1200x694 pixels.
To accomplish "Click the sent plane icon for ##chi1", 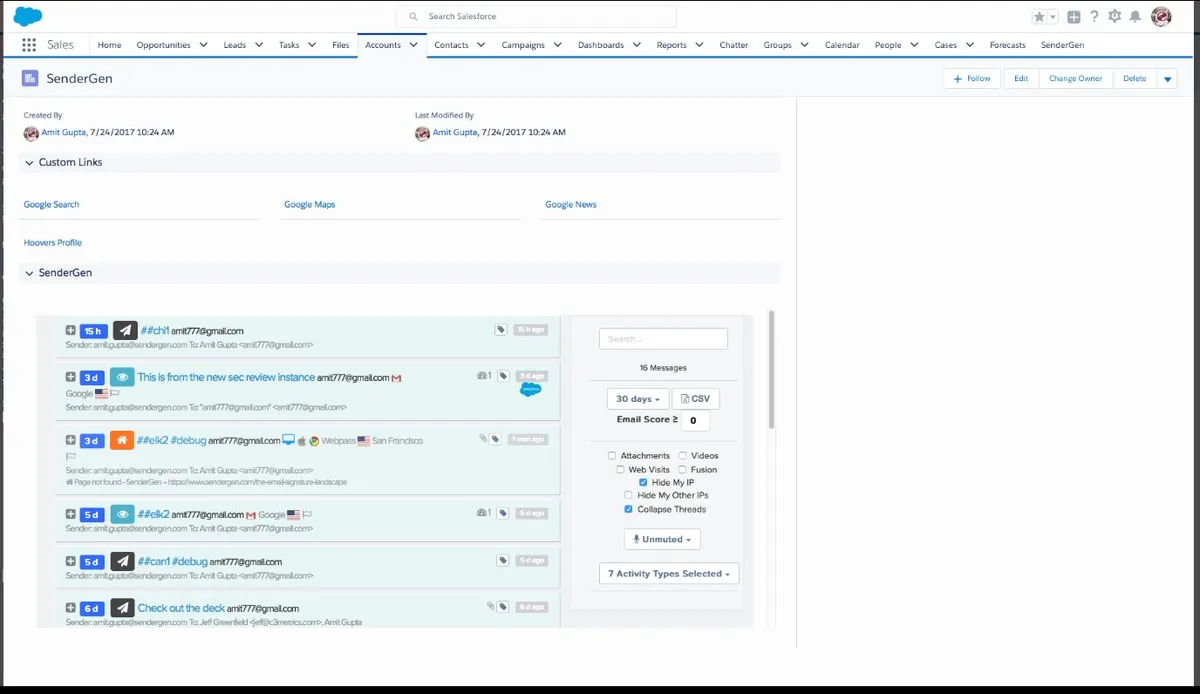I will 124,330.
